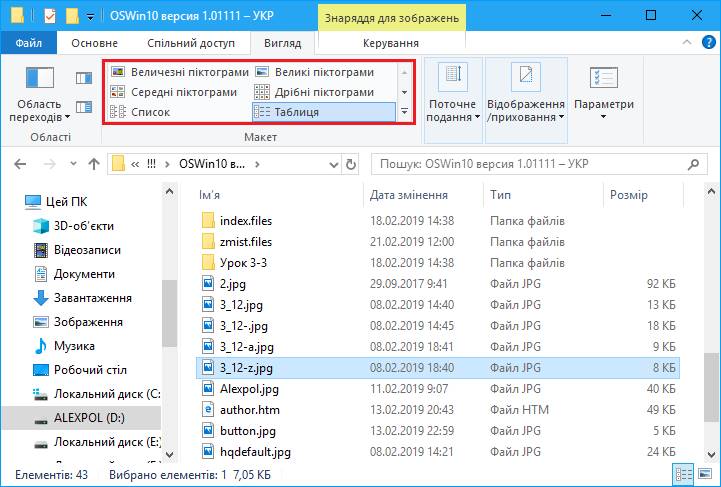This screenshot has height=487, width=721.
Task: Open Customize Quick Access Toolbar dropdown
Action: click(91, 17)
